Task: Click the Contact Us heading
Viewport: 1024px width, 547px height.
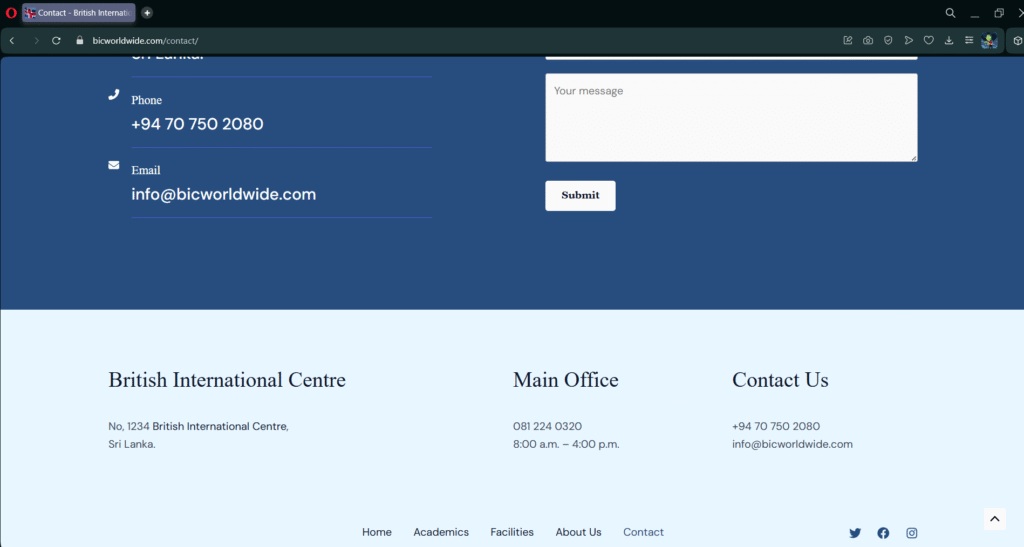Action: point(780,380)
